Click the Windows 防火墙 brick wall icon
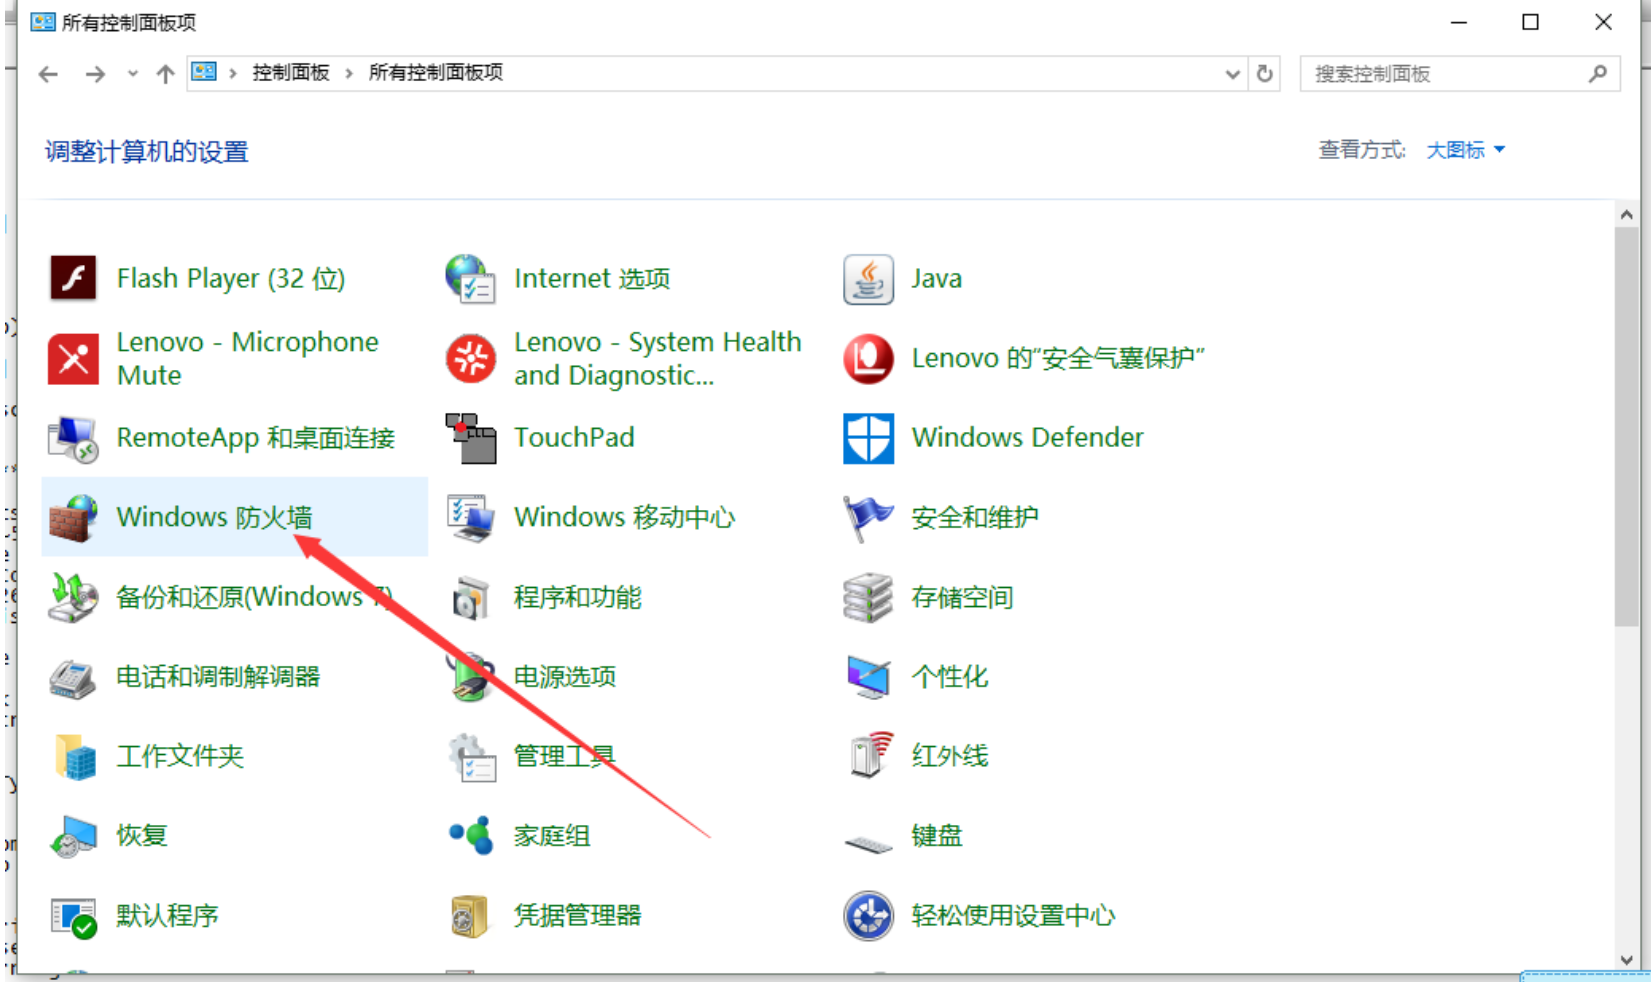Screen dimensions: 1651x982 (73, 517)
